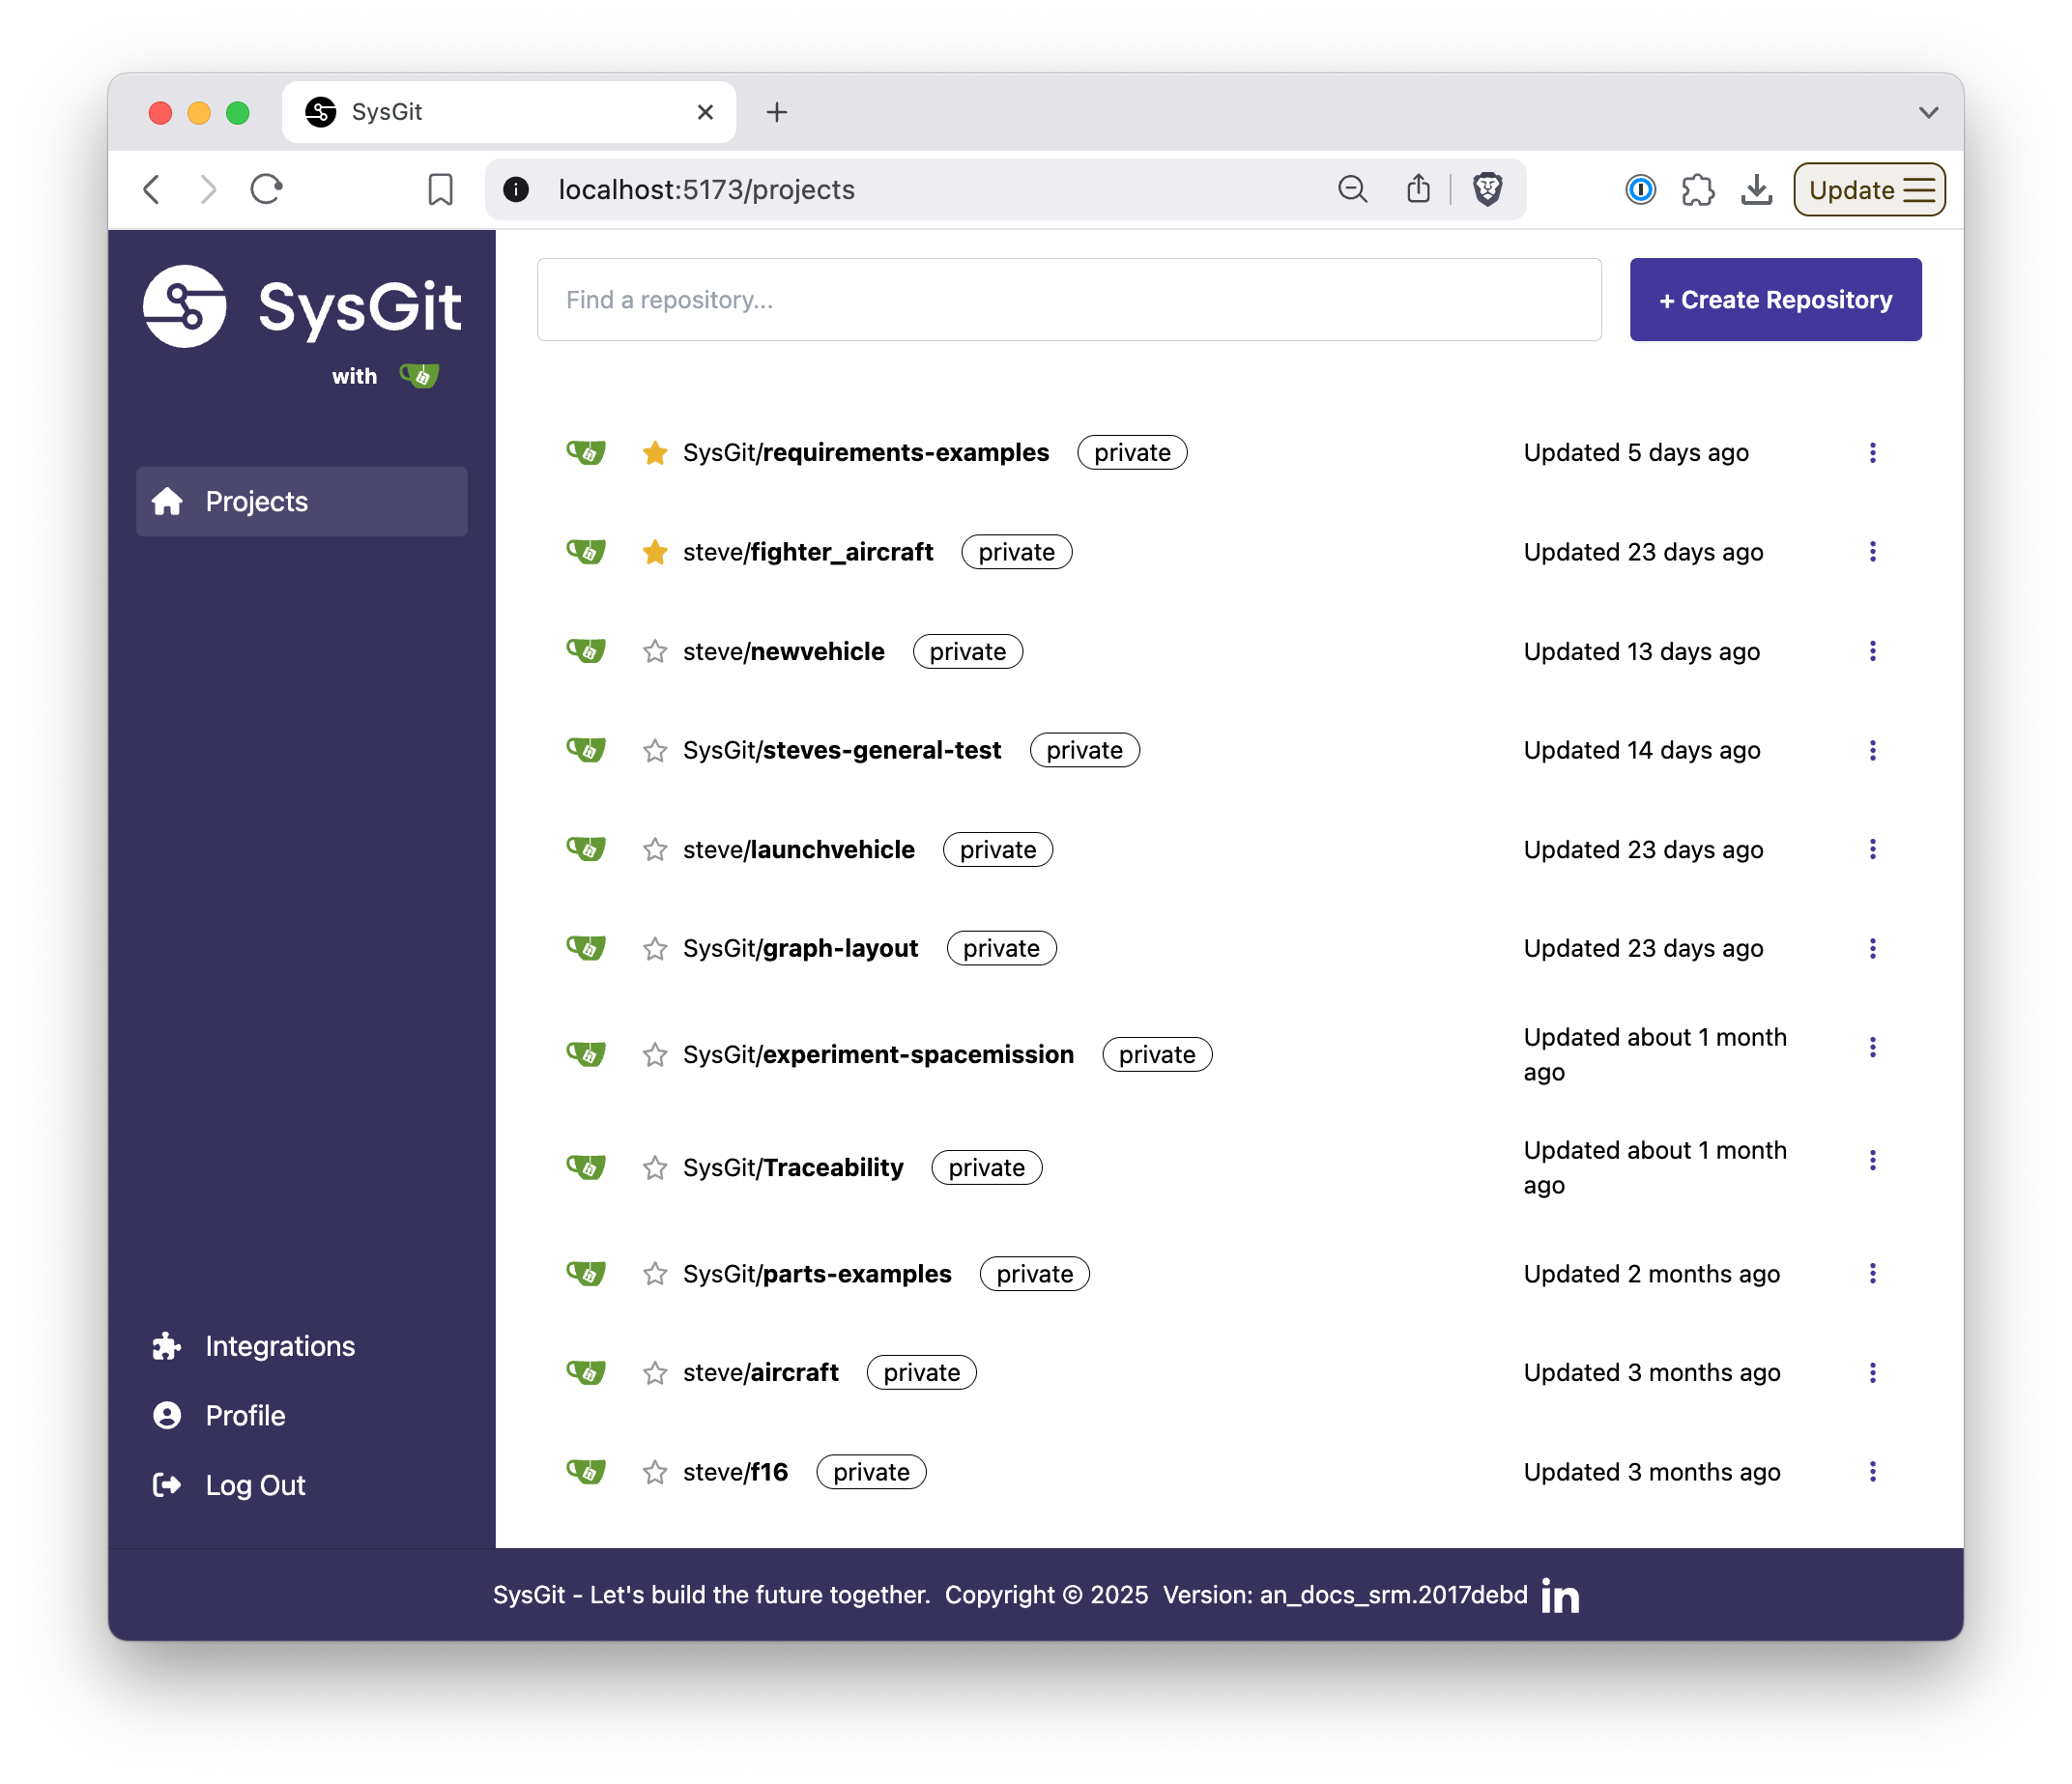The width and height of the screenshot is (2072, 1784).
Task: Unstar the steve/fighter_aircraft repository
Action: click(655, 551)
